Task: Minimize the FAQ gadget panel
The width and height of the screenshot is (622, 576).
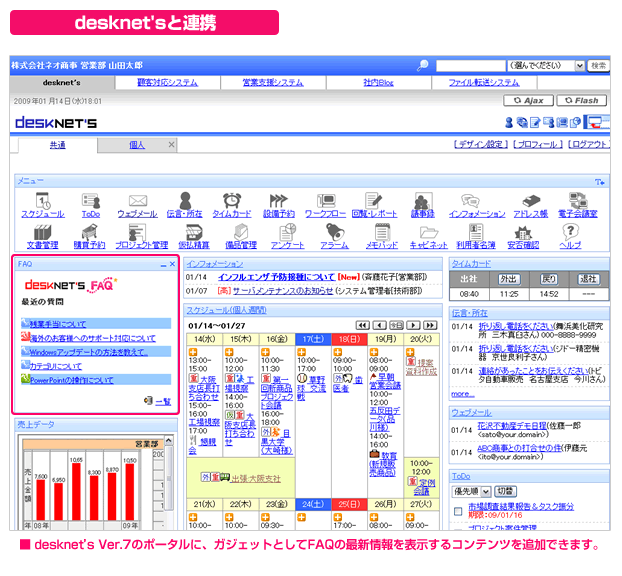Action: [163, 265]
